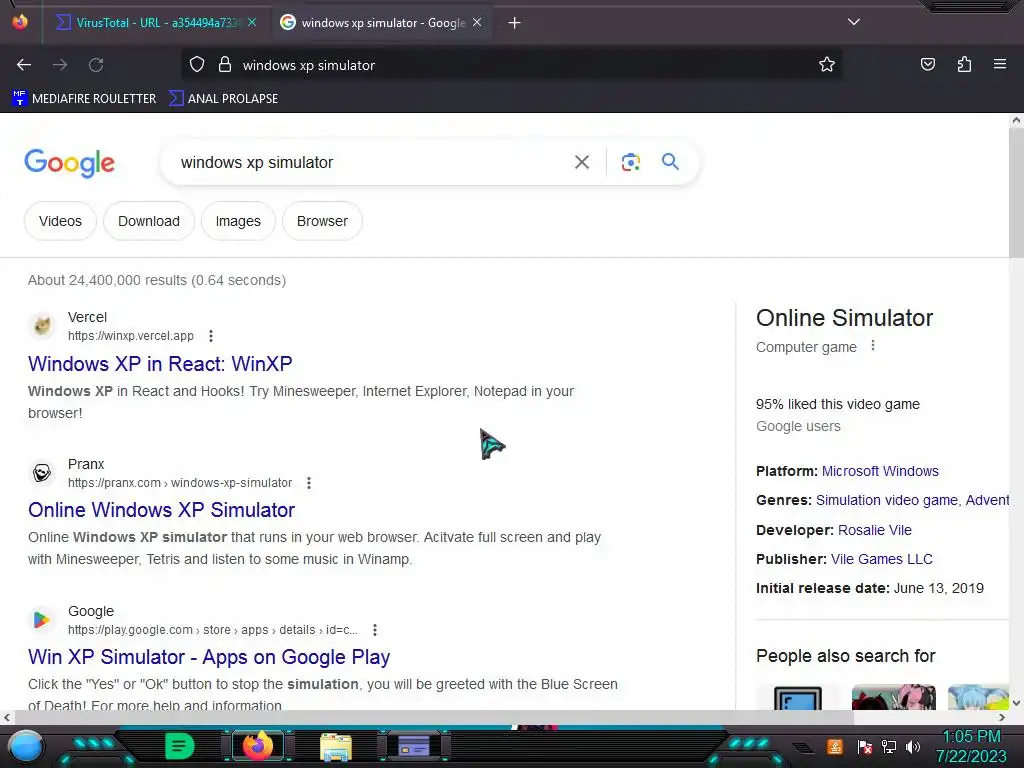Image resolution: width=1024 pixels, height=768 pixels.
Task: Open the Vile Games LLC publisher link
Action: click(882, 559)
